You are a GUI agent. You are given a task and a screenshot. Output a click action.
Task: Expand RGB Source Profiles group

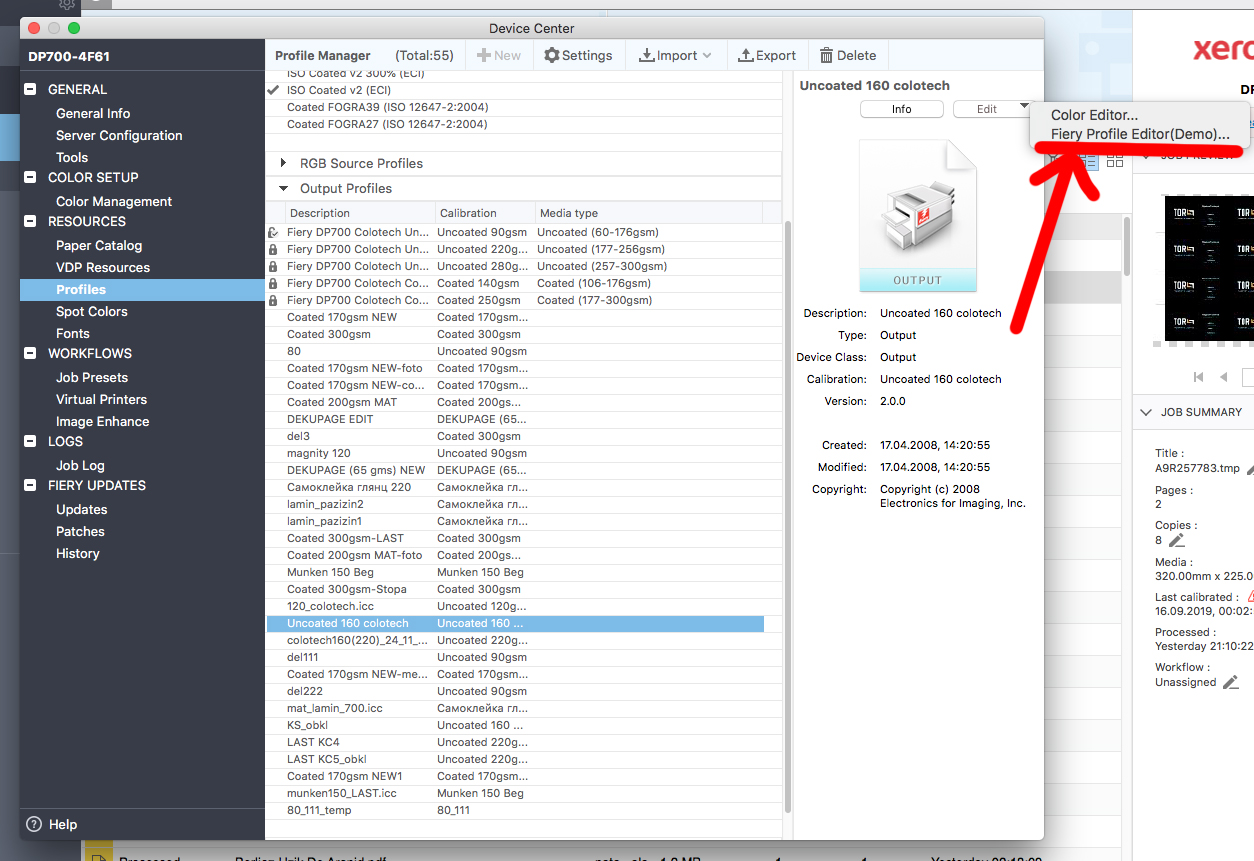click(x=283, y=163)
